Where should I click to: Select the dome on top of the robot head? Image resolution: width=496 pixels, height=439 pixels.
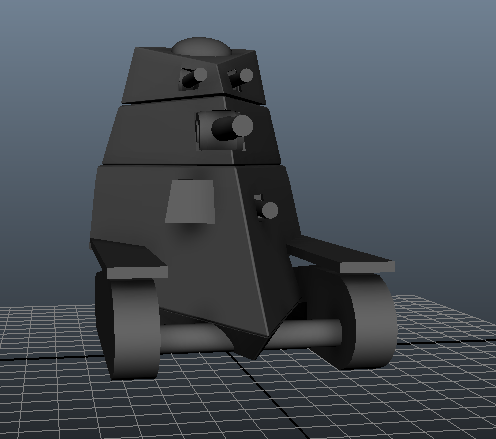(x=201, y=47)
